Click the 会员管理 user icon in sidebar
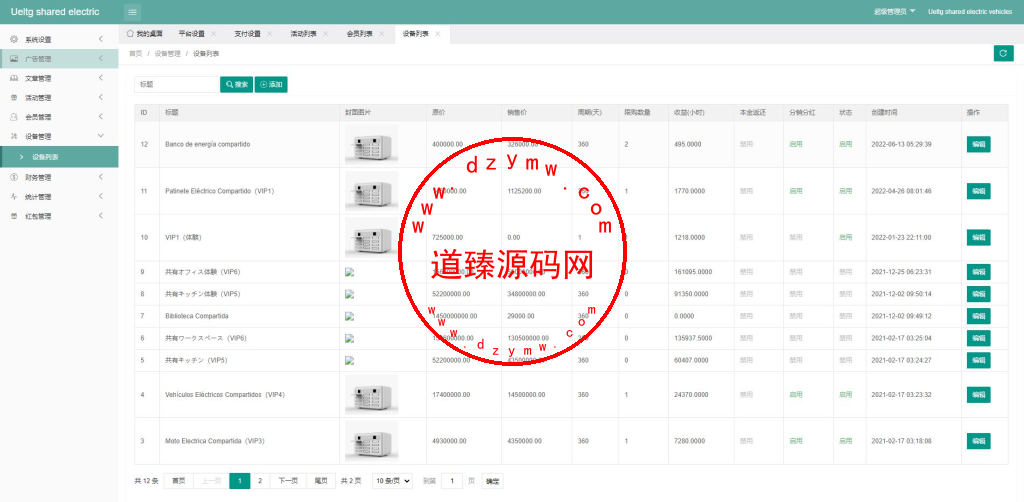 tap(14, 118)
